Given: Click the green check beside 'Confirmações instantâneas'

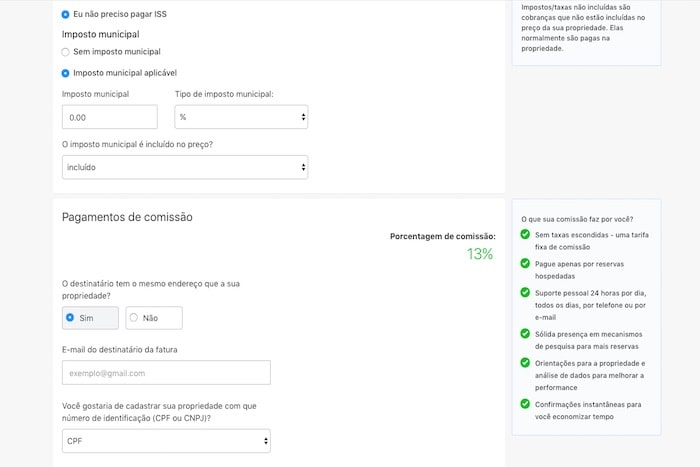Looking at the screenshot, I should (525, 404).
